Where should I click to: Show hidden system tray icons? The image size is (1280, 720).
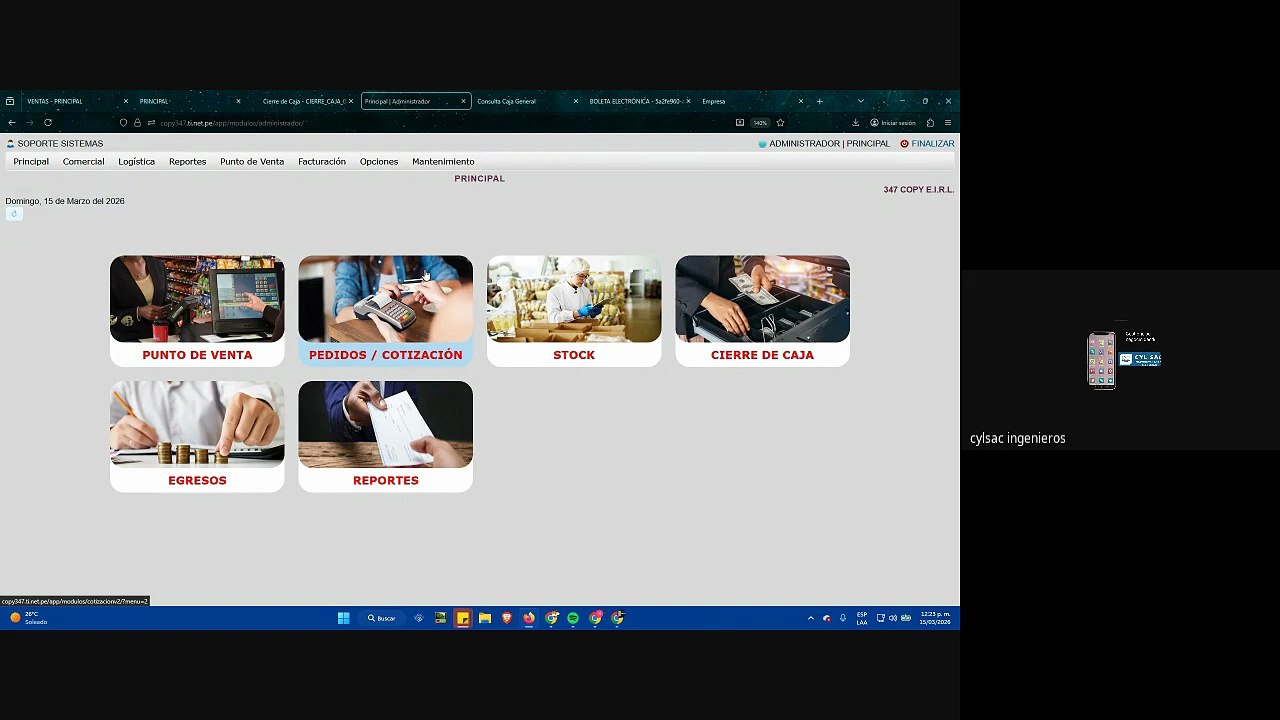click(810, 618)
